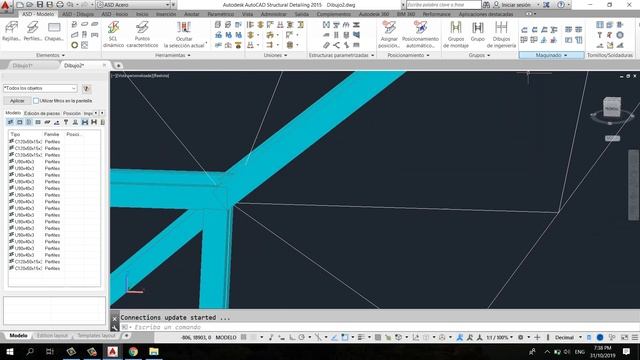Click the Autodesk Exchange X icon
The image size is (640, 360).
click(x=547, y=5)
